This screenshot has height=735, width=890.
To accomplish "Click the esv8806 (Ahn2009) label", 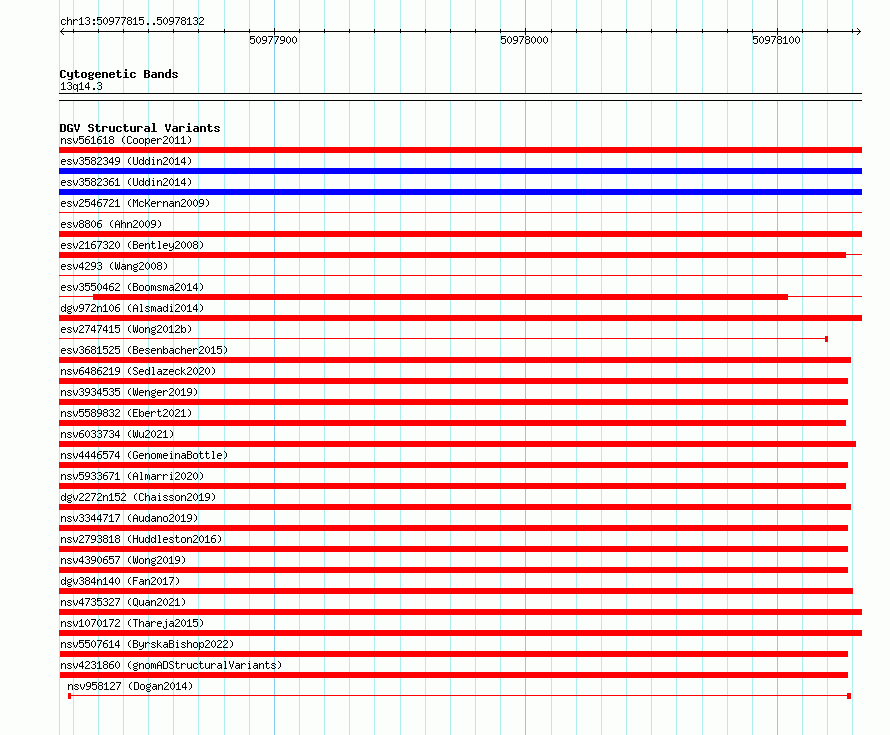I will point(111,224).
